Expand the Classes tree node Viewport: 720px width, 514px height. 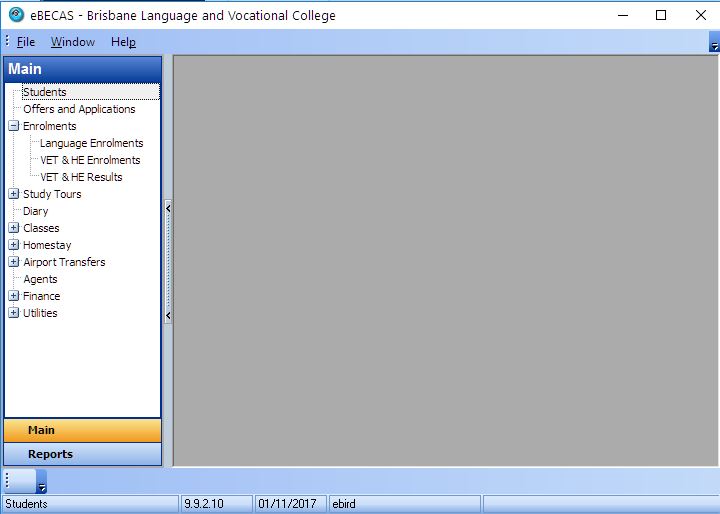point(14,228)
